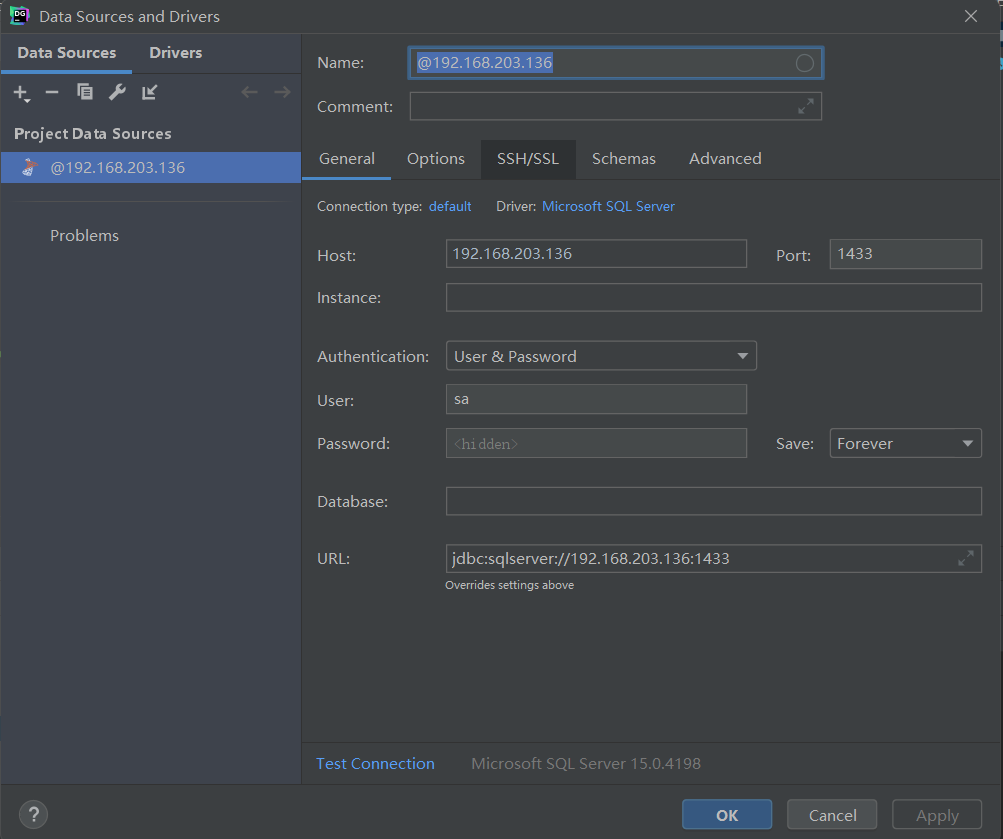This screenshot has height=839, width=1003.
Task: Open the Authentication dropdown
Action: tap(601, 356)
